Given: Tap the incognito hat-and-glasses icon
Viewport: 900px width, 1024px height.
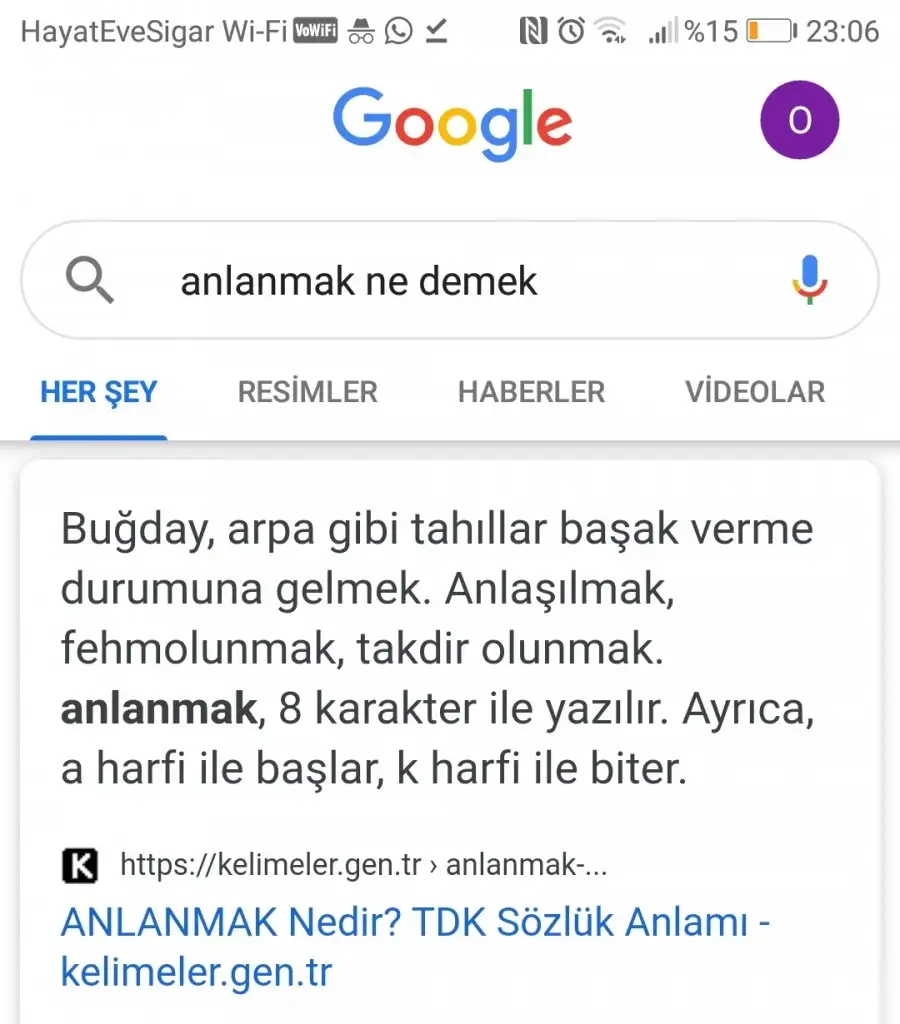Looking at the screenshot, I should 361,31.
